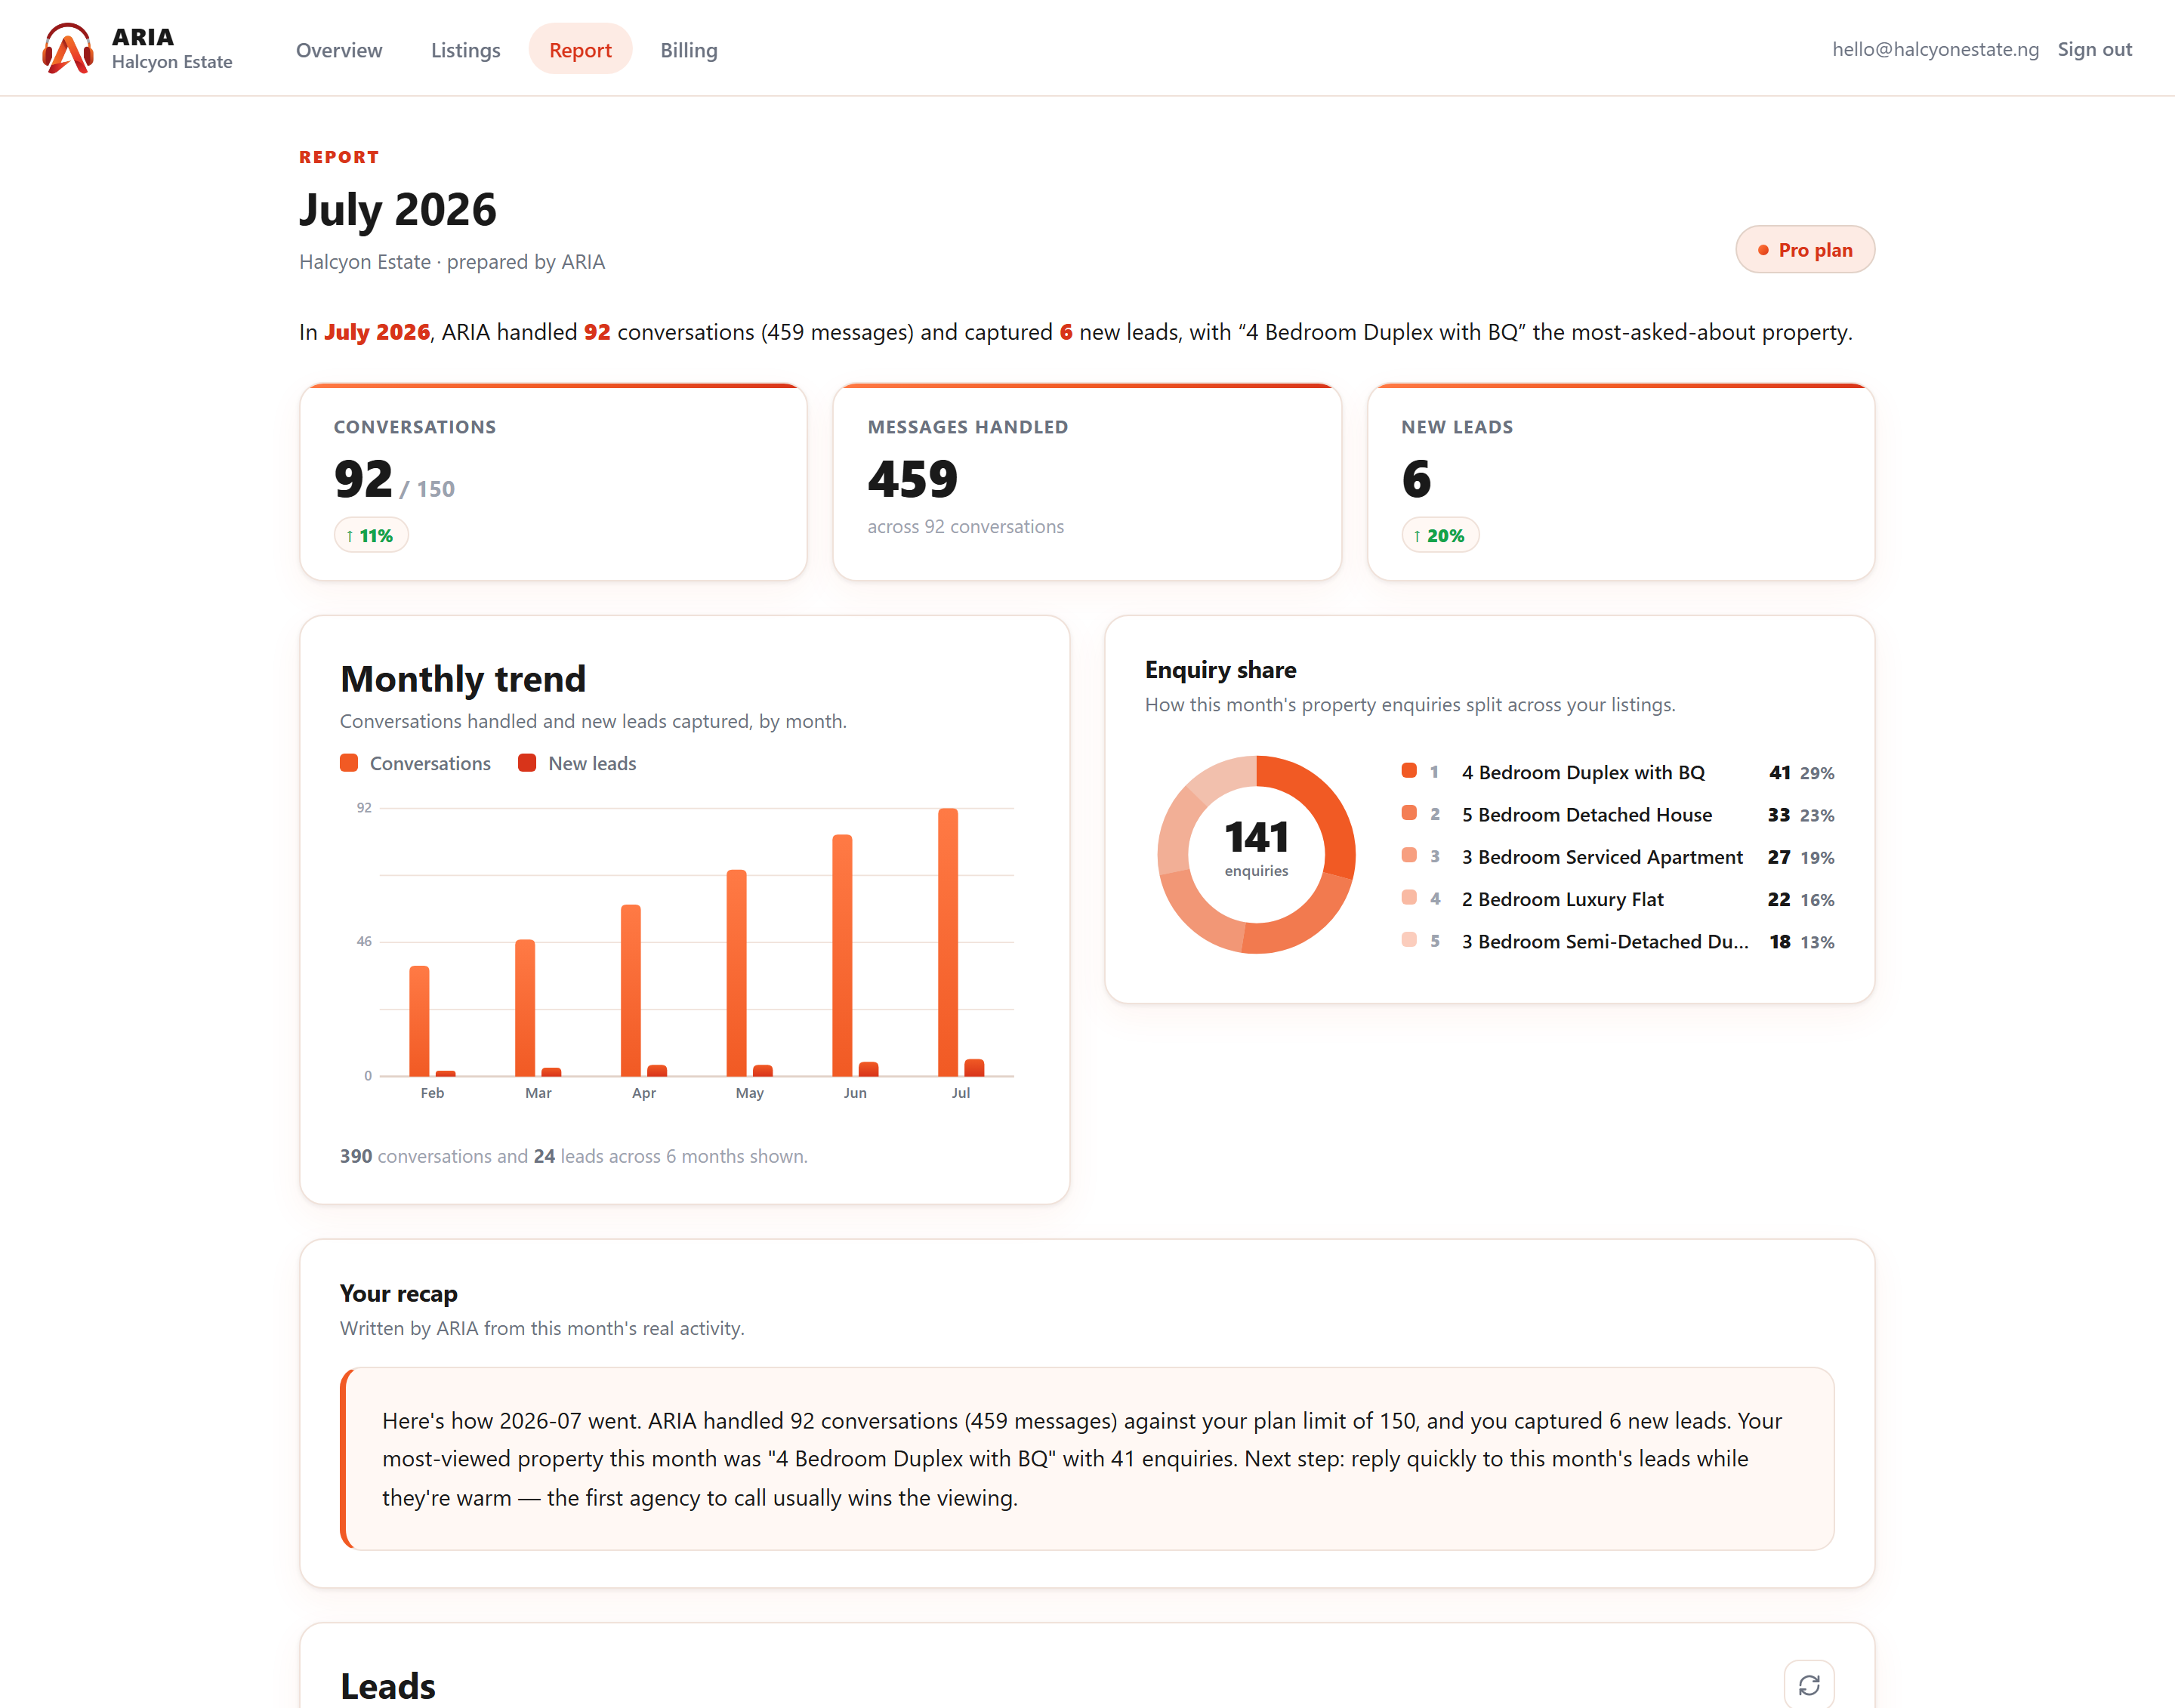Click '390 conversations and 24 leads' summary
Viewport: 2175px width, 1708px height.
pos(574,1156)
